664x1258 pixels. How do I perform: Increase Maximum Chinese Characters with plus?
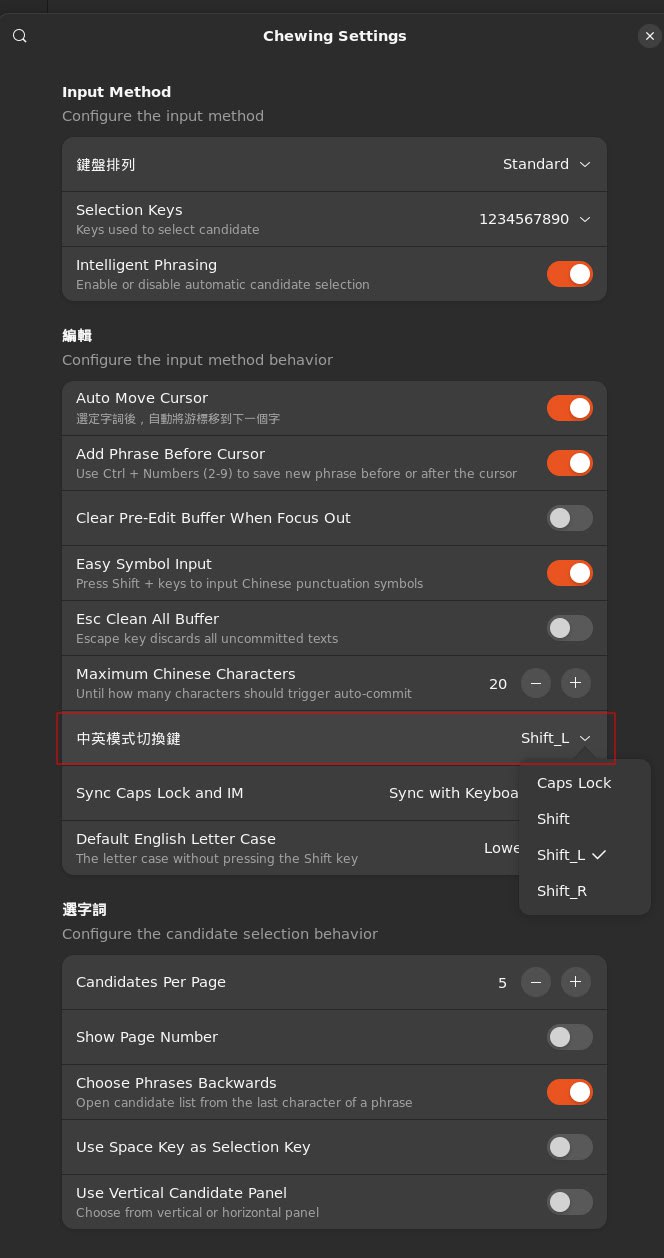575,683
